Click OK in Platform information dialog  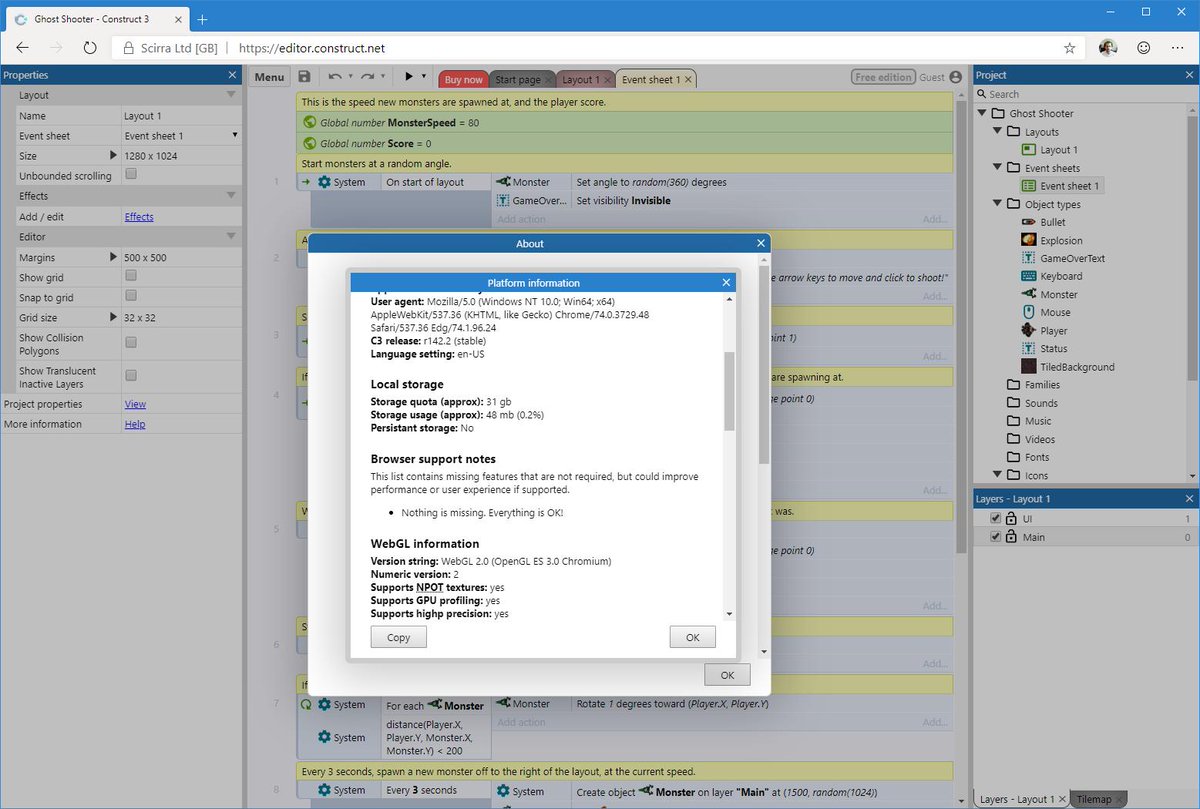pos(692,637)
